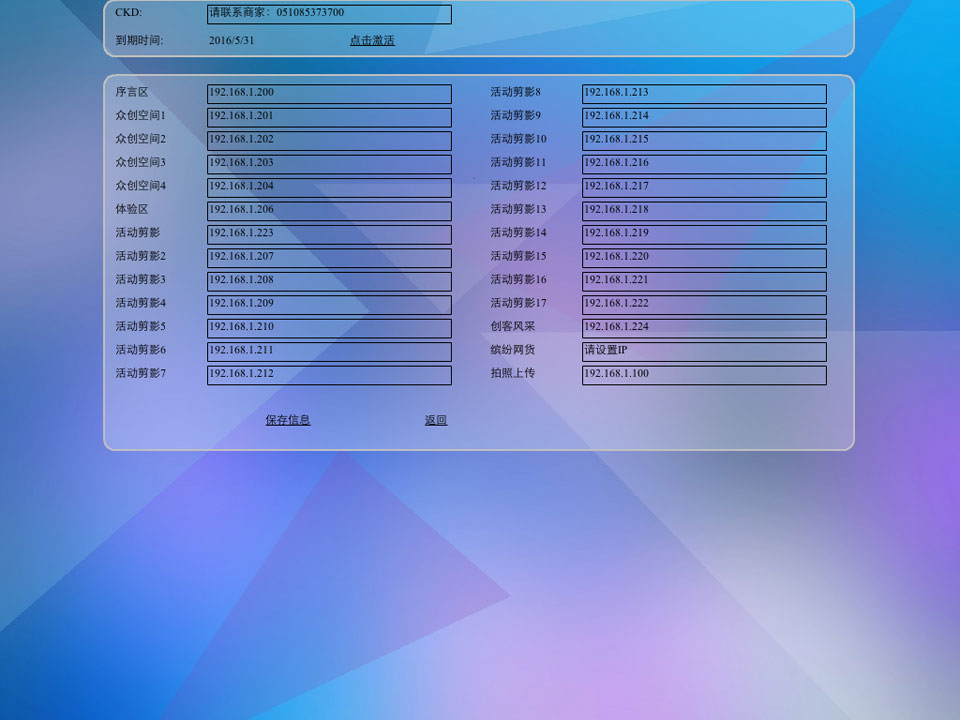Edit the 活动剪影6 IP field
This screenshot has height=720, width=960.
[x=329, y=351]
